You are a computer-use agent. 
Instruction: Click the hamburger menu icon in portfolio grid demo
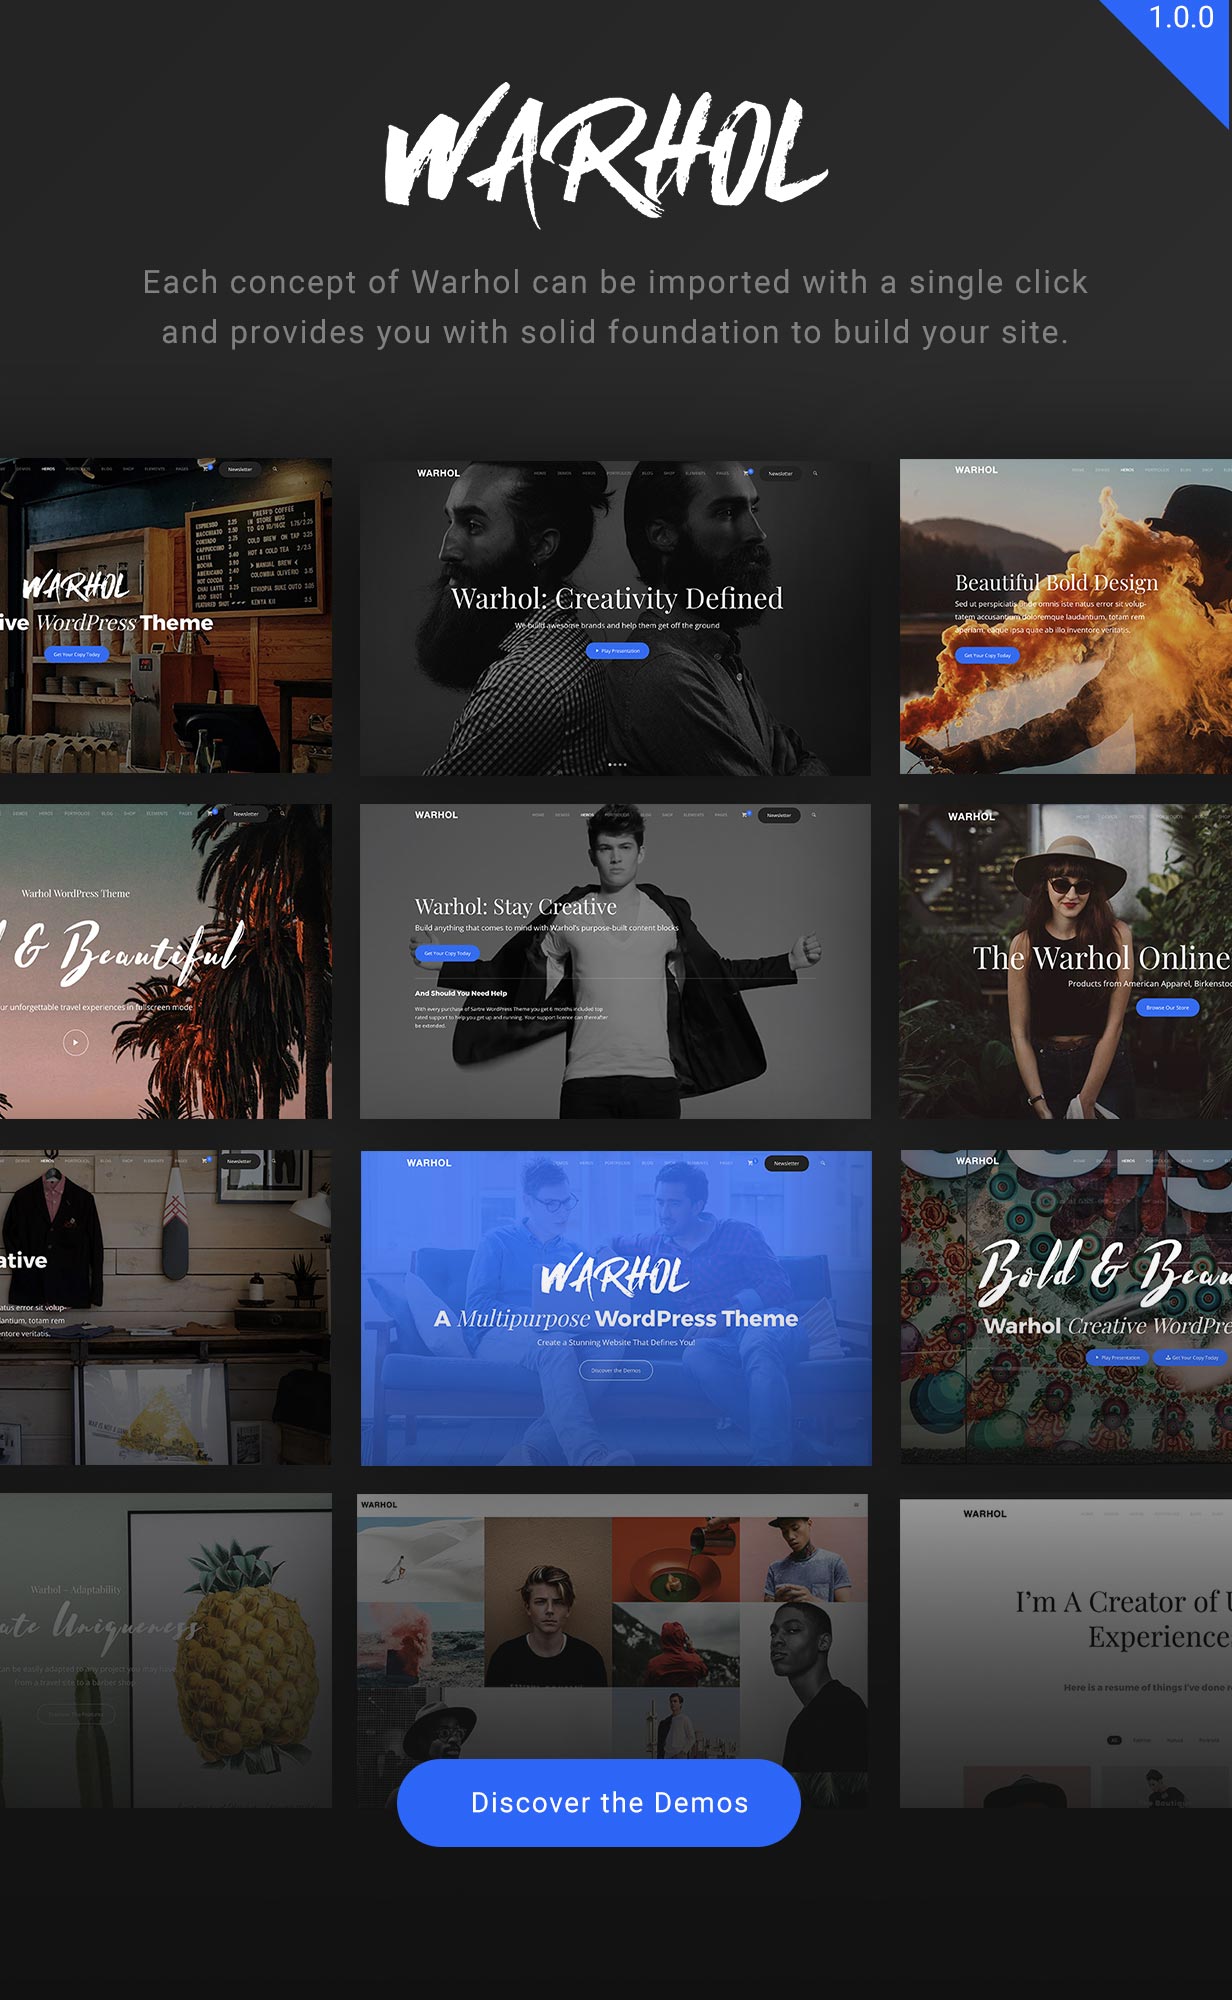[856, 1504]
